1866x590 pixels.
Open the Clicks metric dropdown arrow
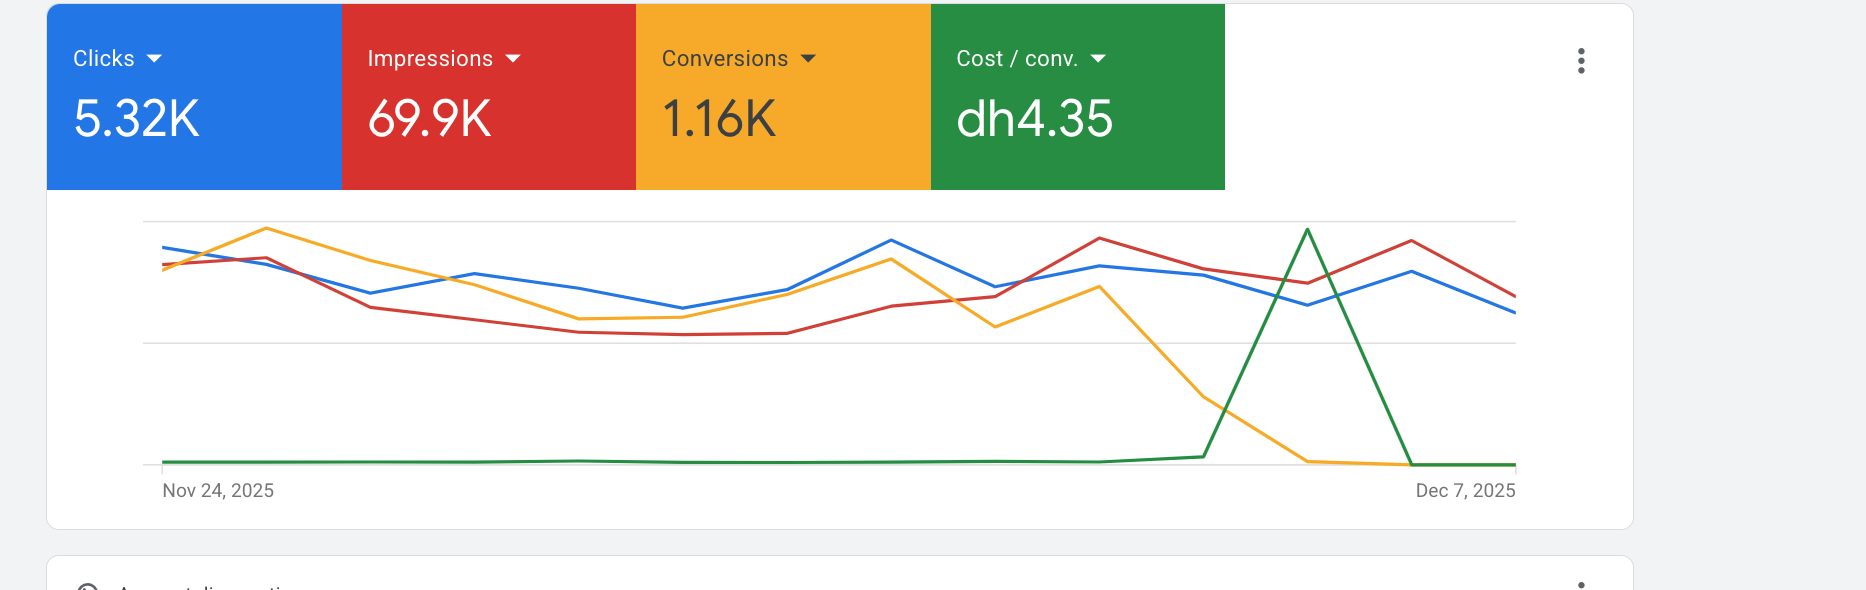tap(154, 59)
